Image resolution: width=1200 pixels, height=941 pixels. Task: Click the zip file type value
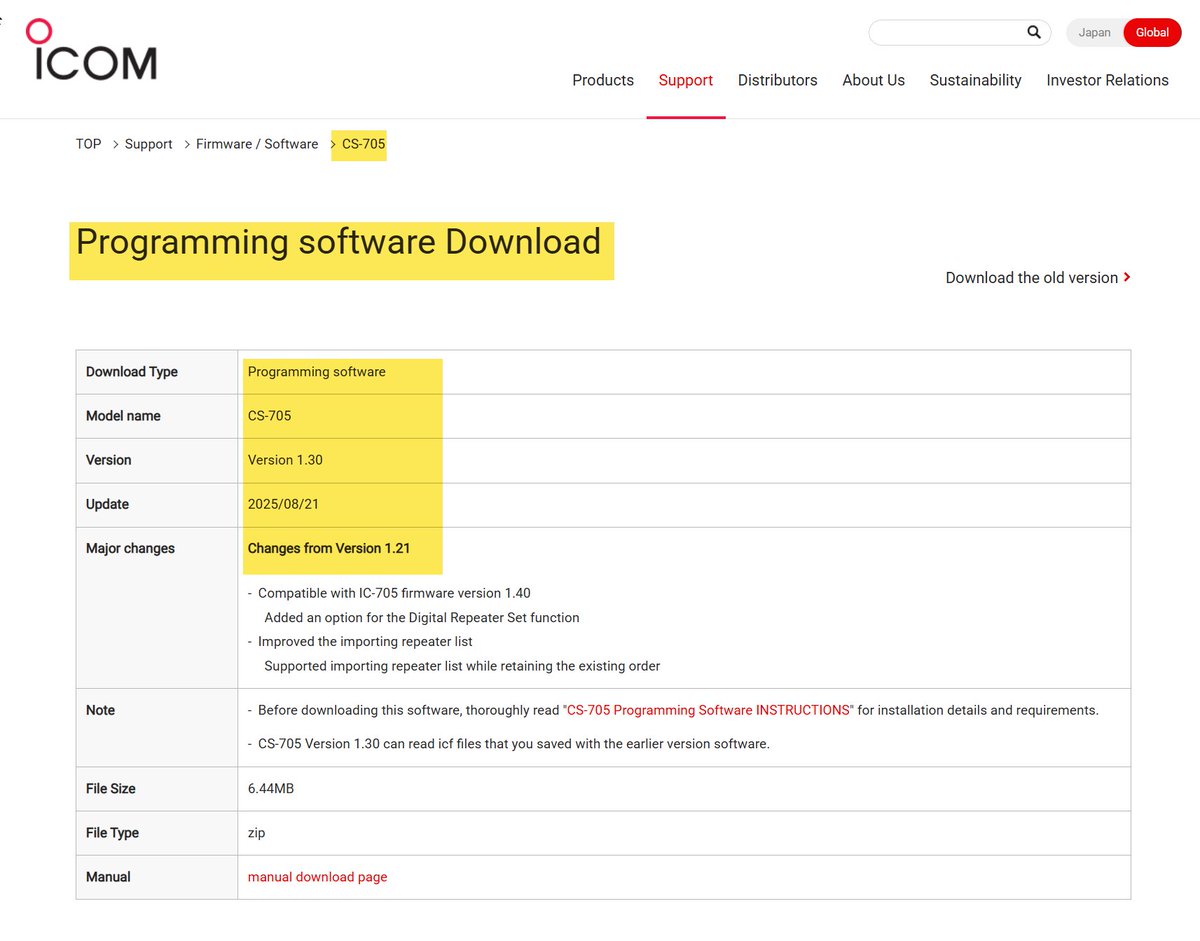[256, 833]
